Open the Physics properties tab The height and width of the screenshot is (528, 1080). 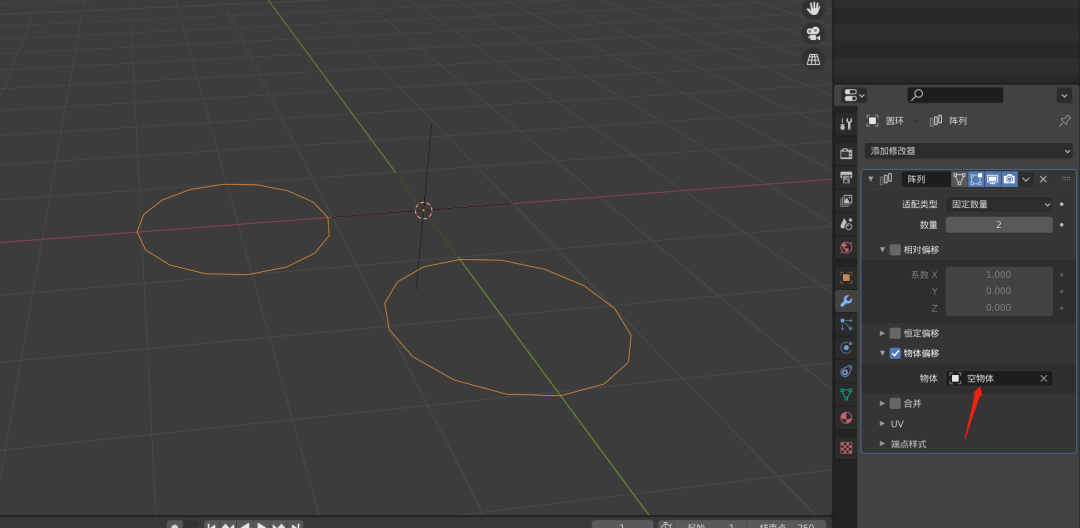coord(847,348)
